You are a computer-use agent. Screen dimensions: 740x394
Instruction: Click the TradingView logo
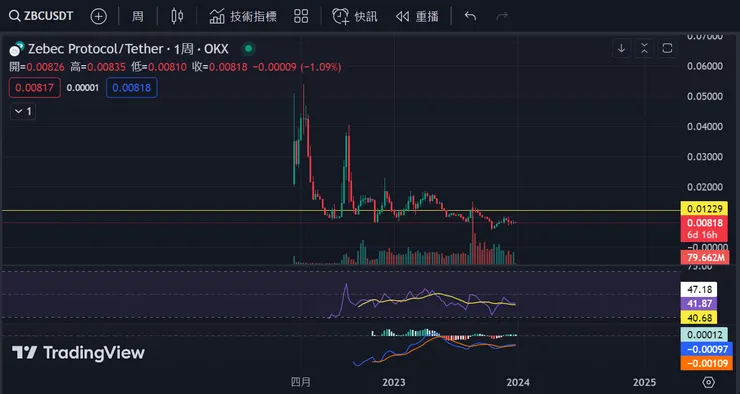coord(78,352)
